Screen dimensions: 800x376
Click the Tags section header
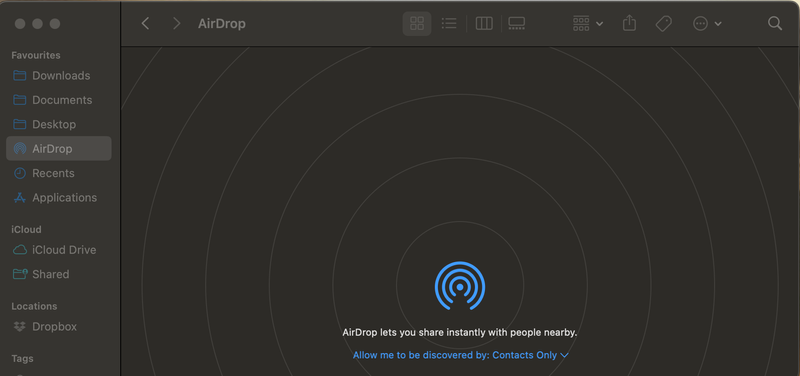tap(22, 359)
